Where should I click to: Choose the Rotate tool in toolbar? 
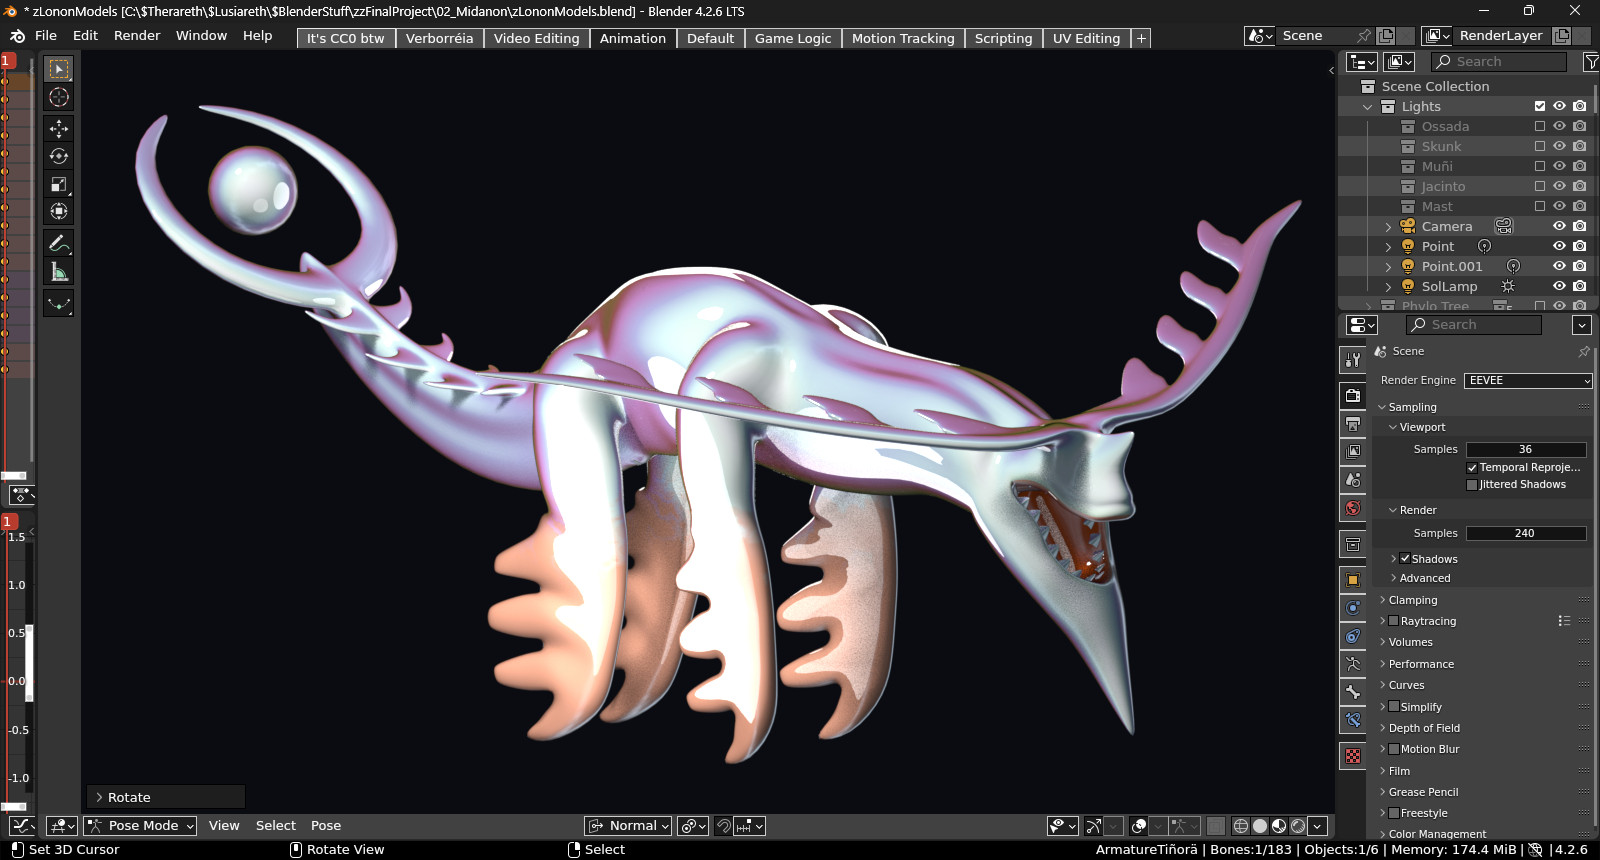(59, 156)
